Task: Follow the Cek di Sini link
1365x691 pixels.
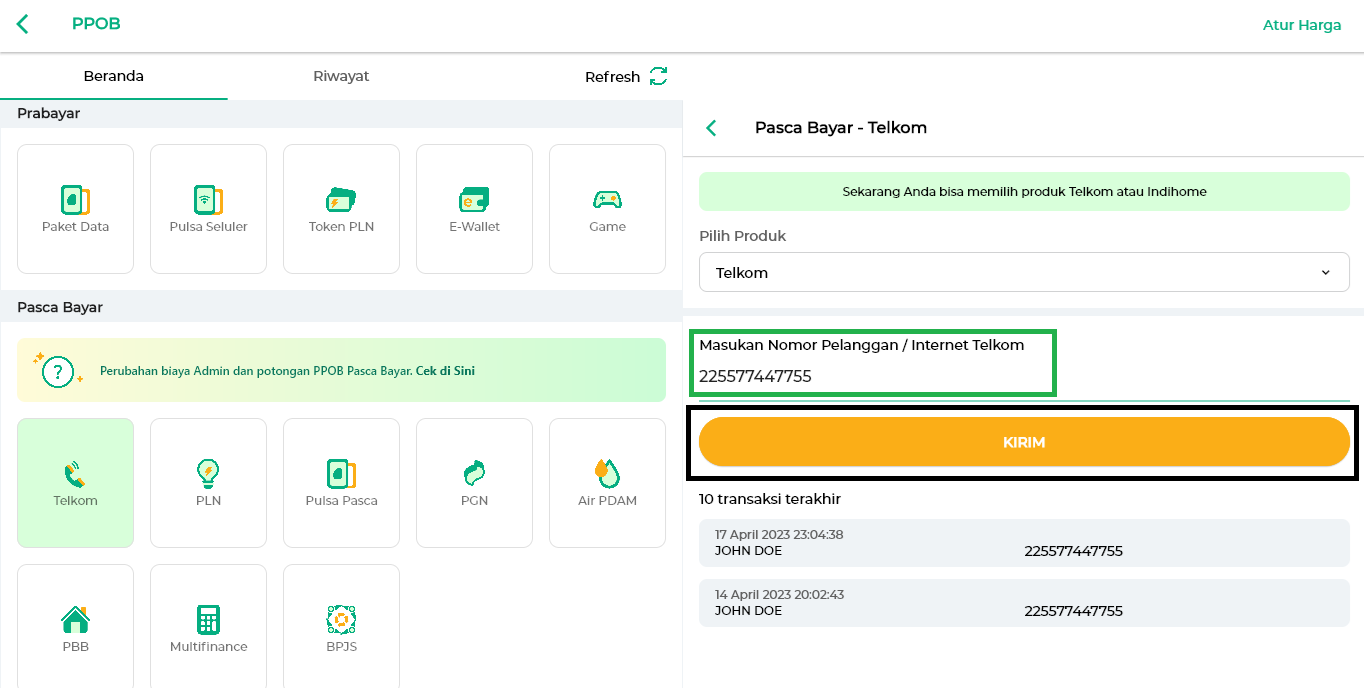Action: pos(445,371)
